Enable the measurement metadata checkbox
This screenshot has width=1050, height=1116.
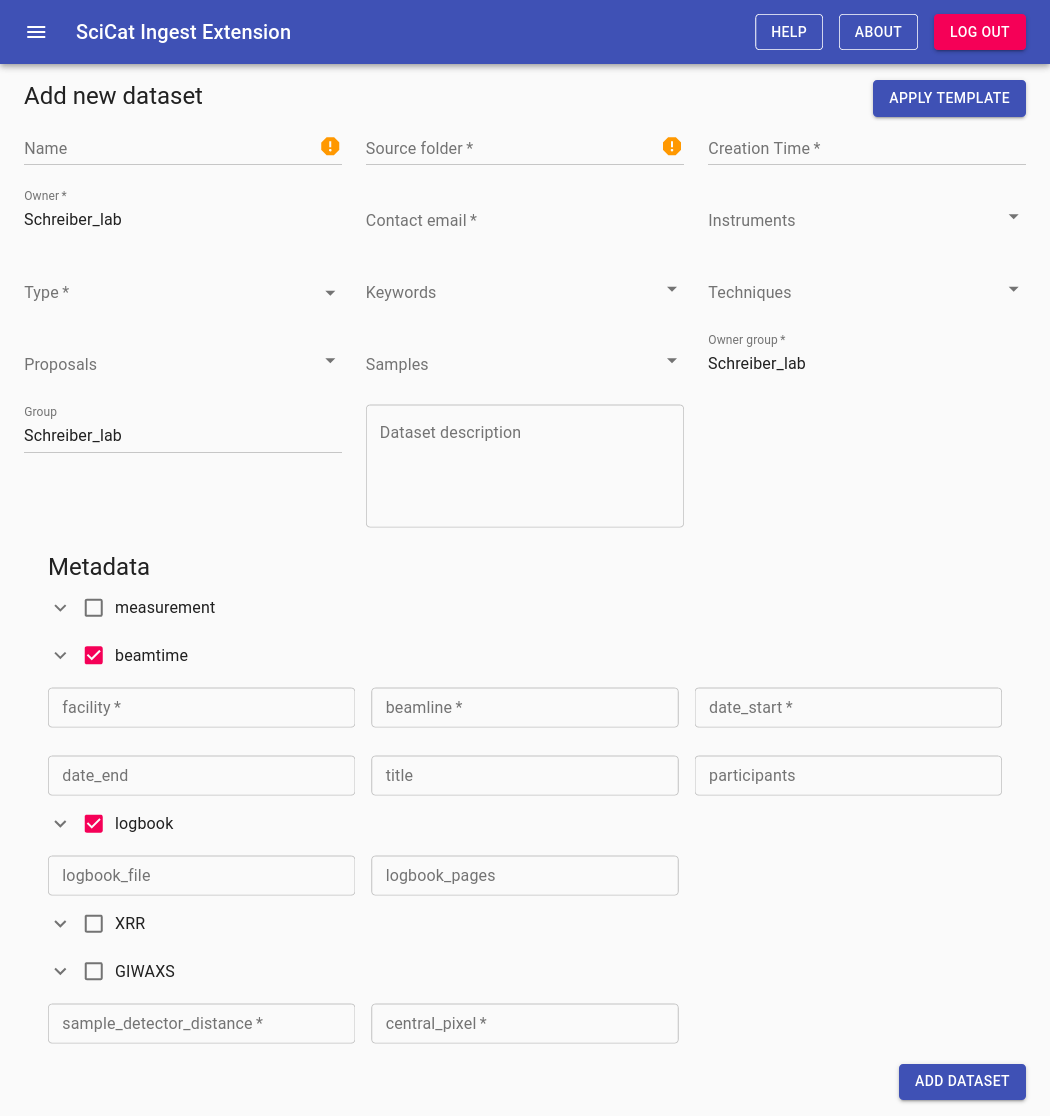(93, 607)
